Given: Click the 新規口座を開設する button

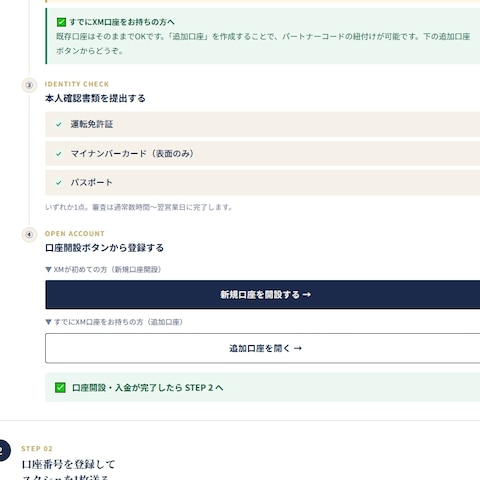Looking at the screenshot, I should (x=263, y=295).
